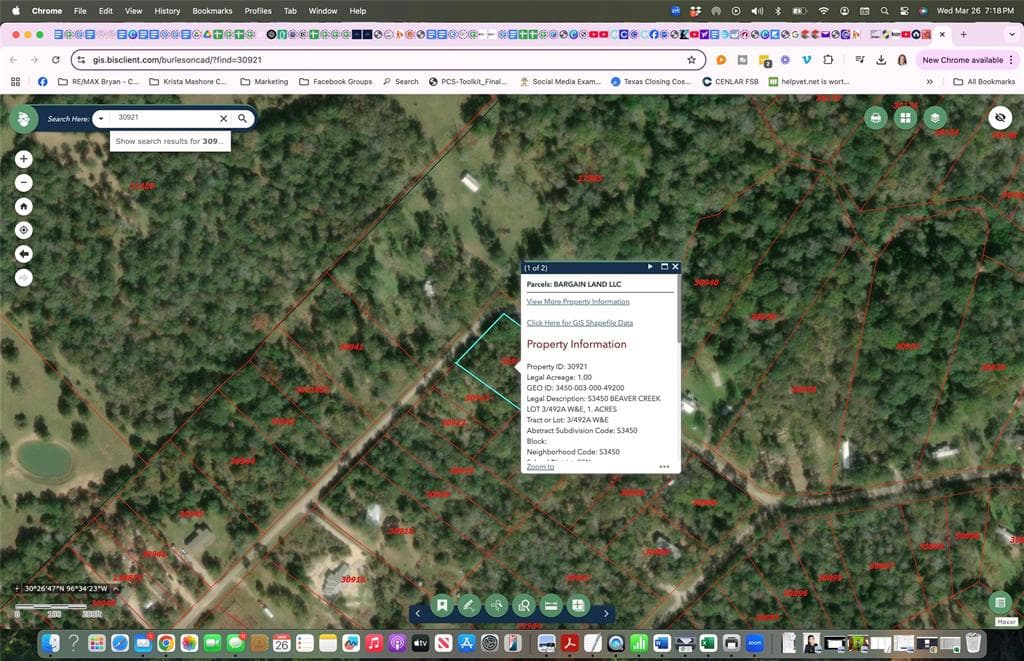Show previous tools in bottom toolbar
Image resolution: width=1024 pixels, height=661 pixels.
coord(418,613)
